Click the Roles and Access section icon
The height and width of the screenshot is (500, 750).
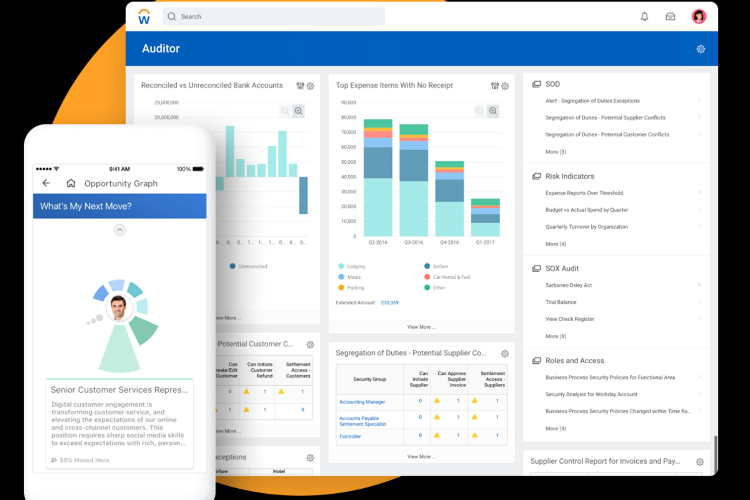[x=537, y=361]
